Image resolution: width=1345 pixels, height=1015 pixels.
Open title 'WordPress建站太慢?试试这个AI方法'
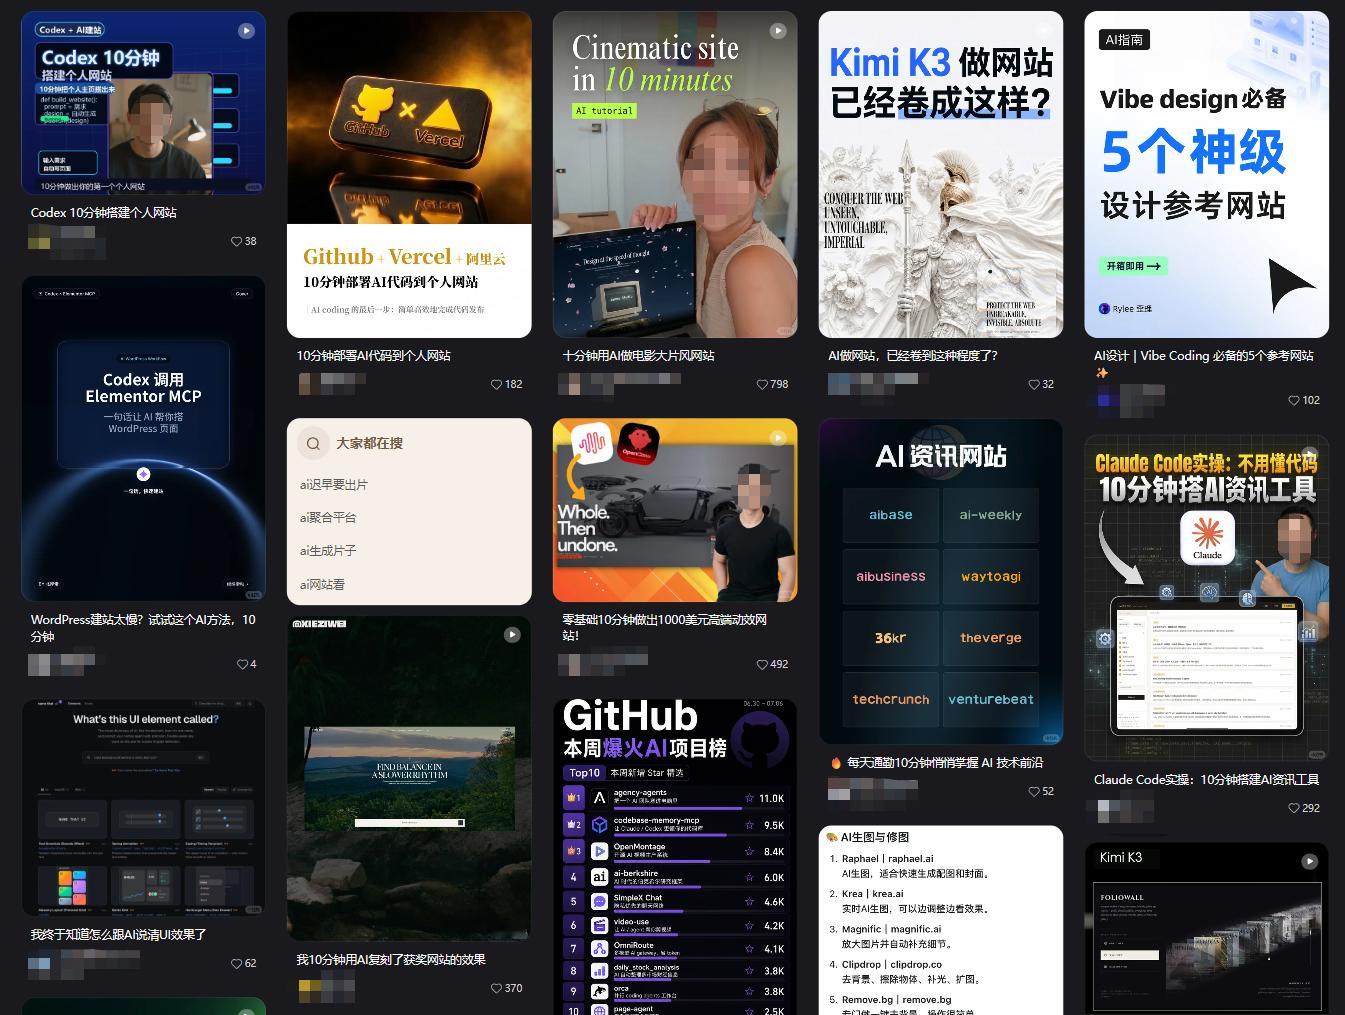pyautogui.click(x=143, y=628)
